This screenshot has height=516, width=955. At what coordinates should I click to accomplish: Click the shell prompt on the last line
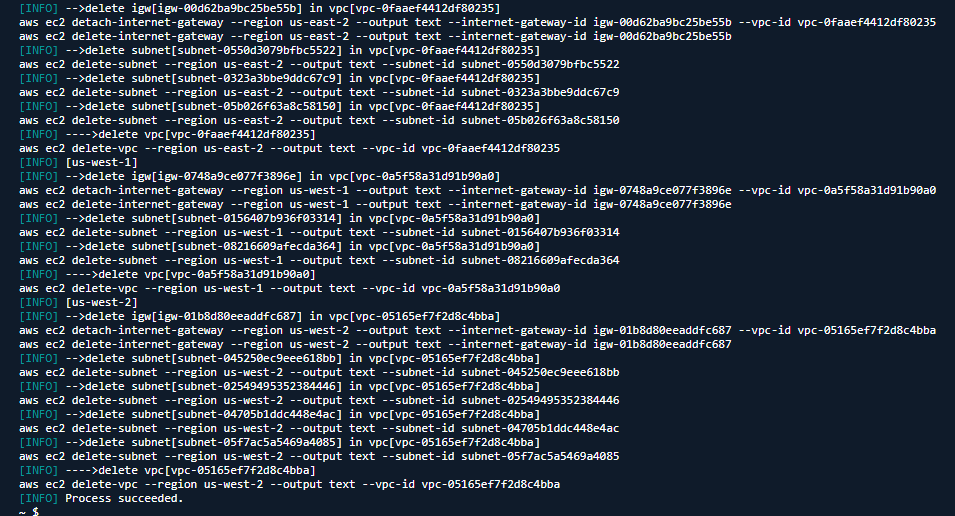click(28, 511)
